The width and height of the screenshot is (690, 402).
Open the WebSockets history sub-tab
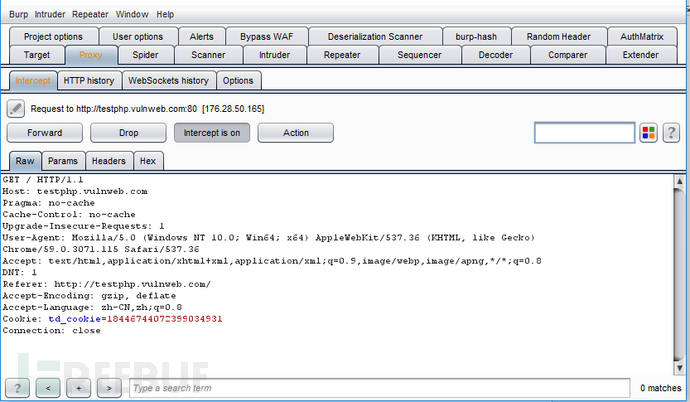click(168, 81)
